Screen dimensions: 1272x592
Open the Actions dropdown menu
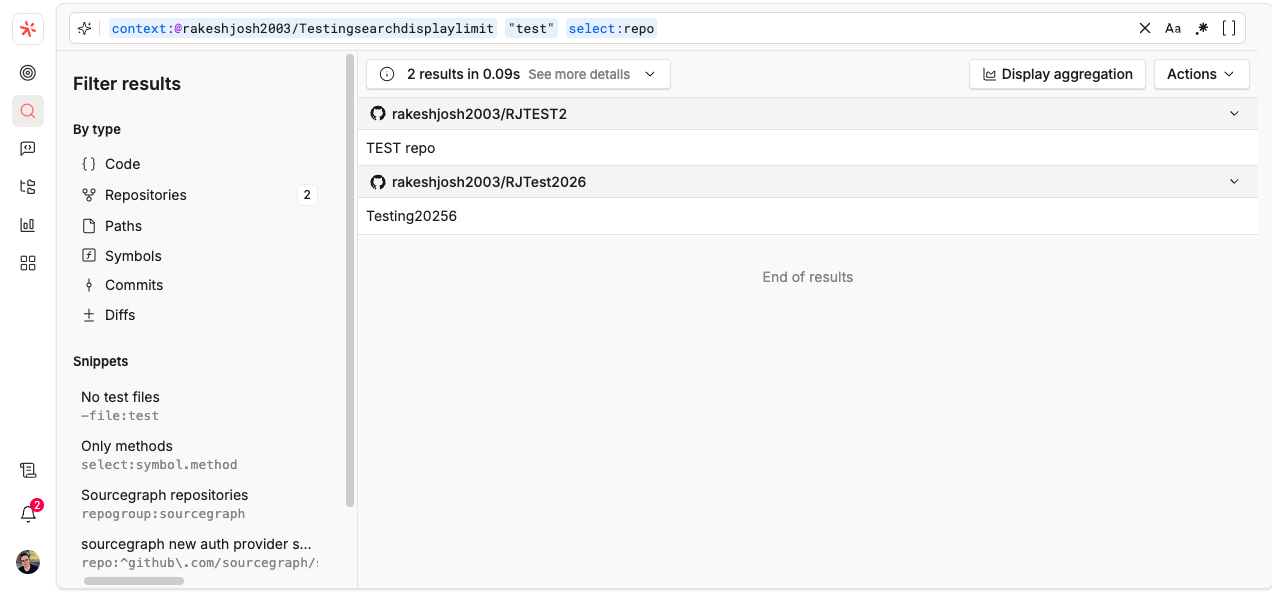click(1201, 73)
